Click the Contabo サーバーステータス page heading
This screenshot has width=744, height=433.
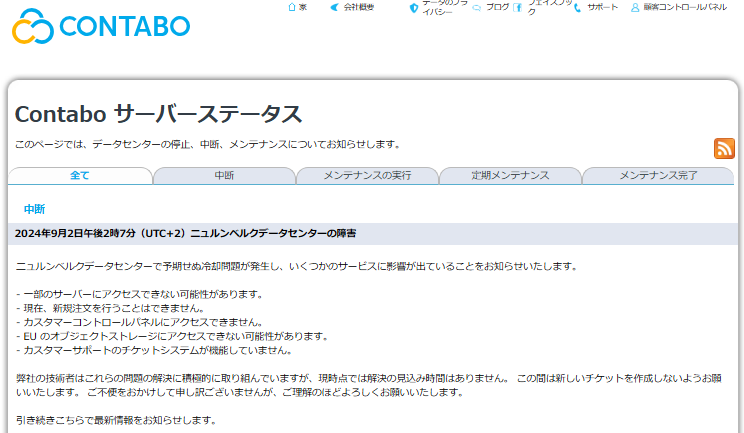(158, 114)
